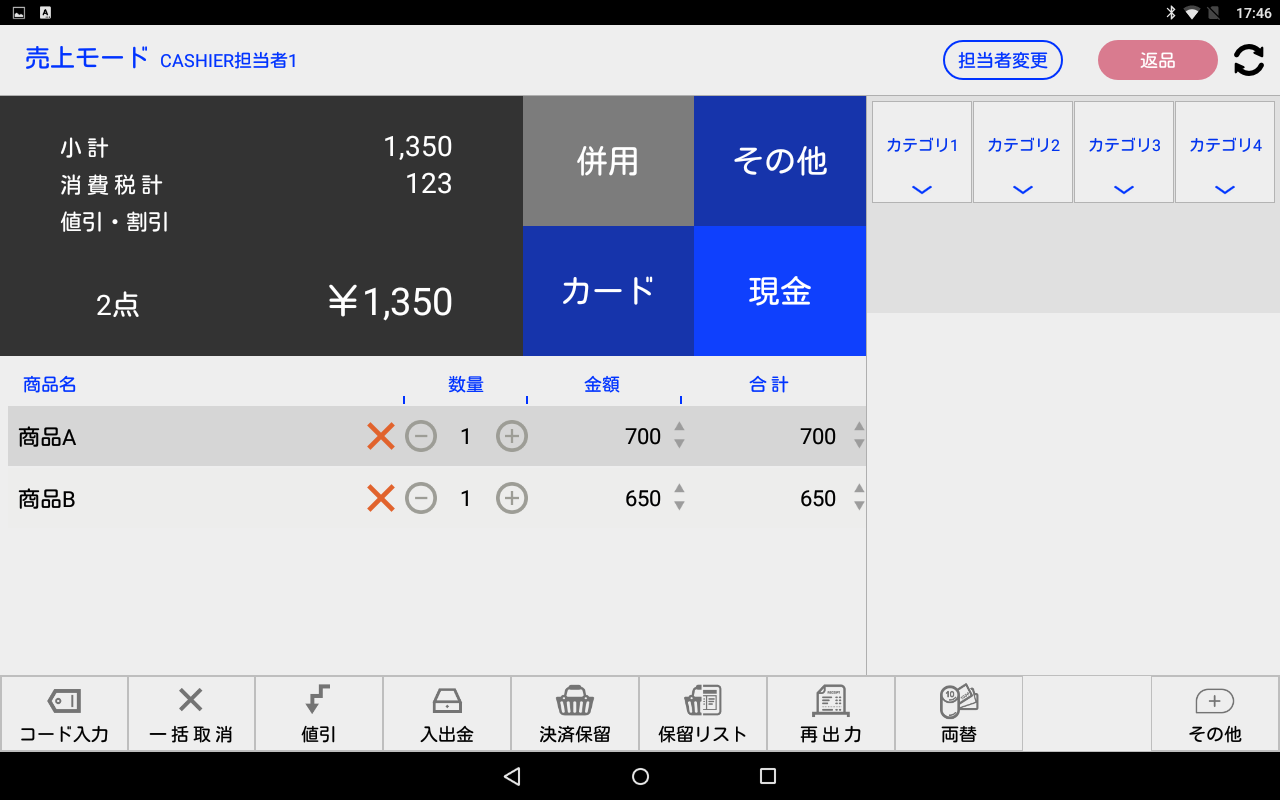This screenshot has width=1280, height=800.
Task: Choose 併用 combined payment
Action: coord(608,161)
